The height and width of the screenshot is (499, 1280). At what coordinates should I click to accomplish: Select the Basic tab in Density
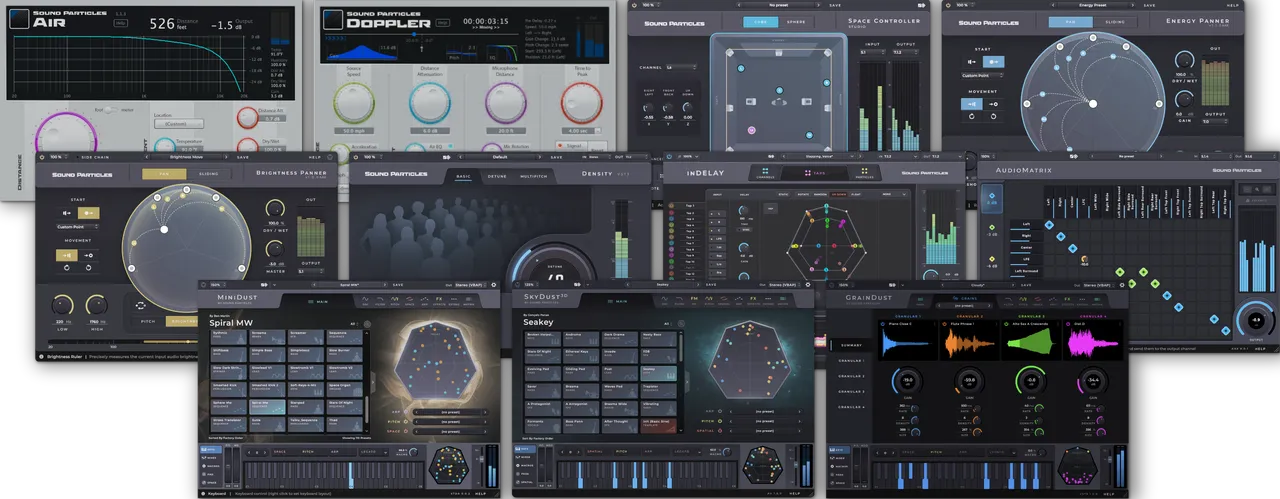tap(464, 174)
